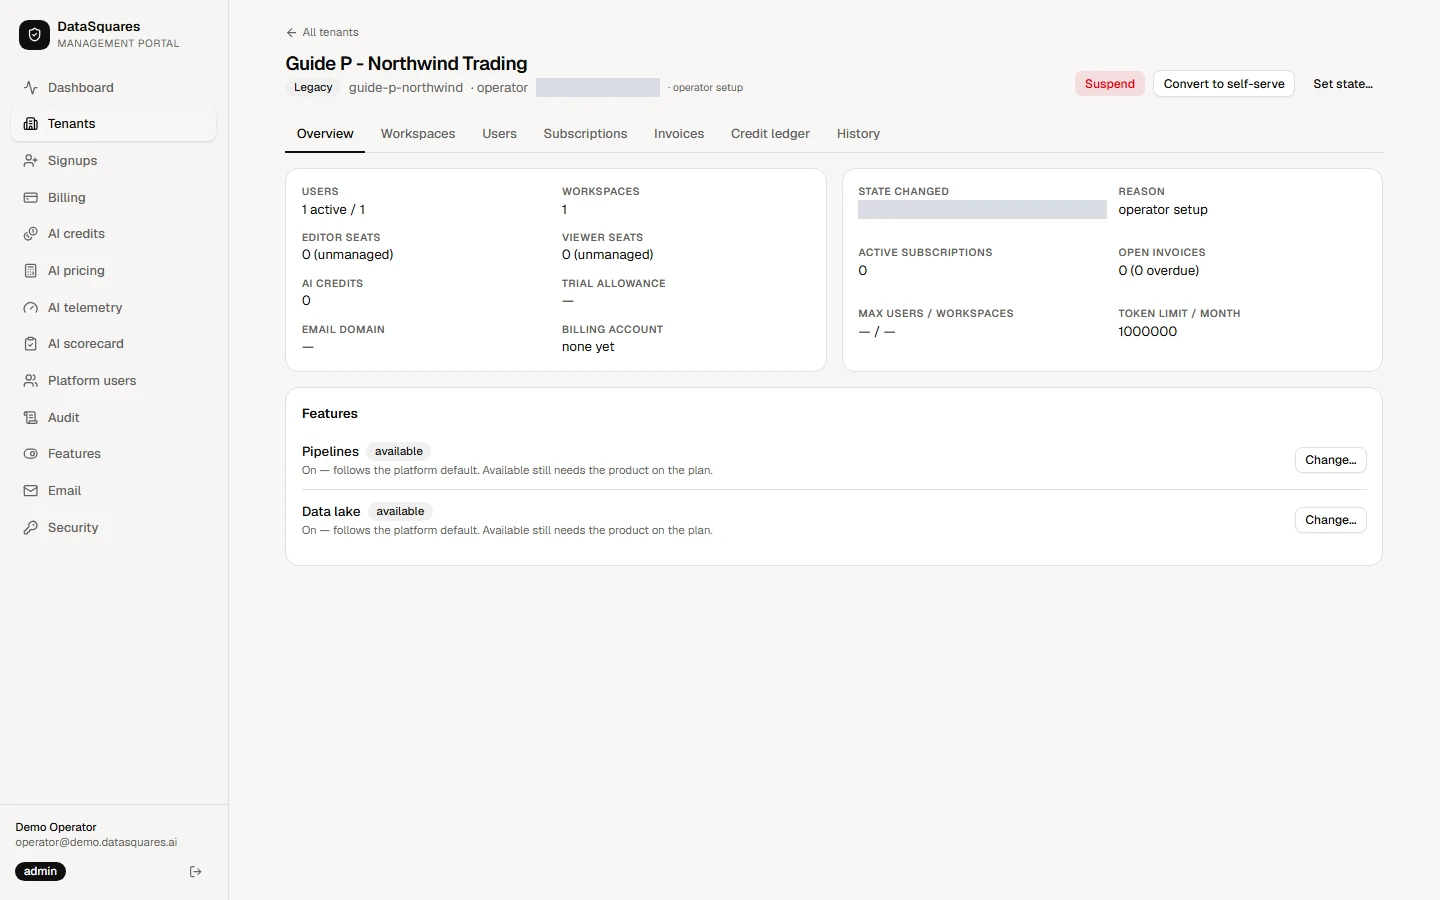Click the billing account value none yet
The height and width of the screenshot is (900, 1440).
[588, 347]
